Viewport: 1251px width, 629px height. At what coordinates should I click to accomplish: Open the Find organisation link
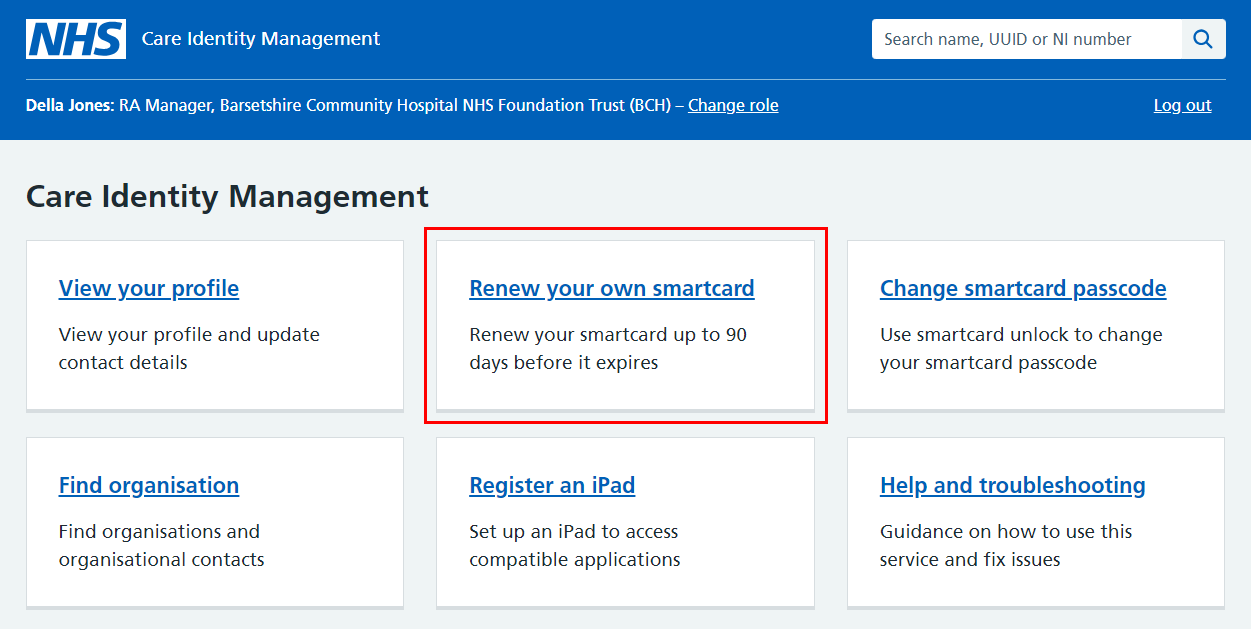(149, 485)
